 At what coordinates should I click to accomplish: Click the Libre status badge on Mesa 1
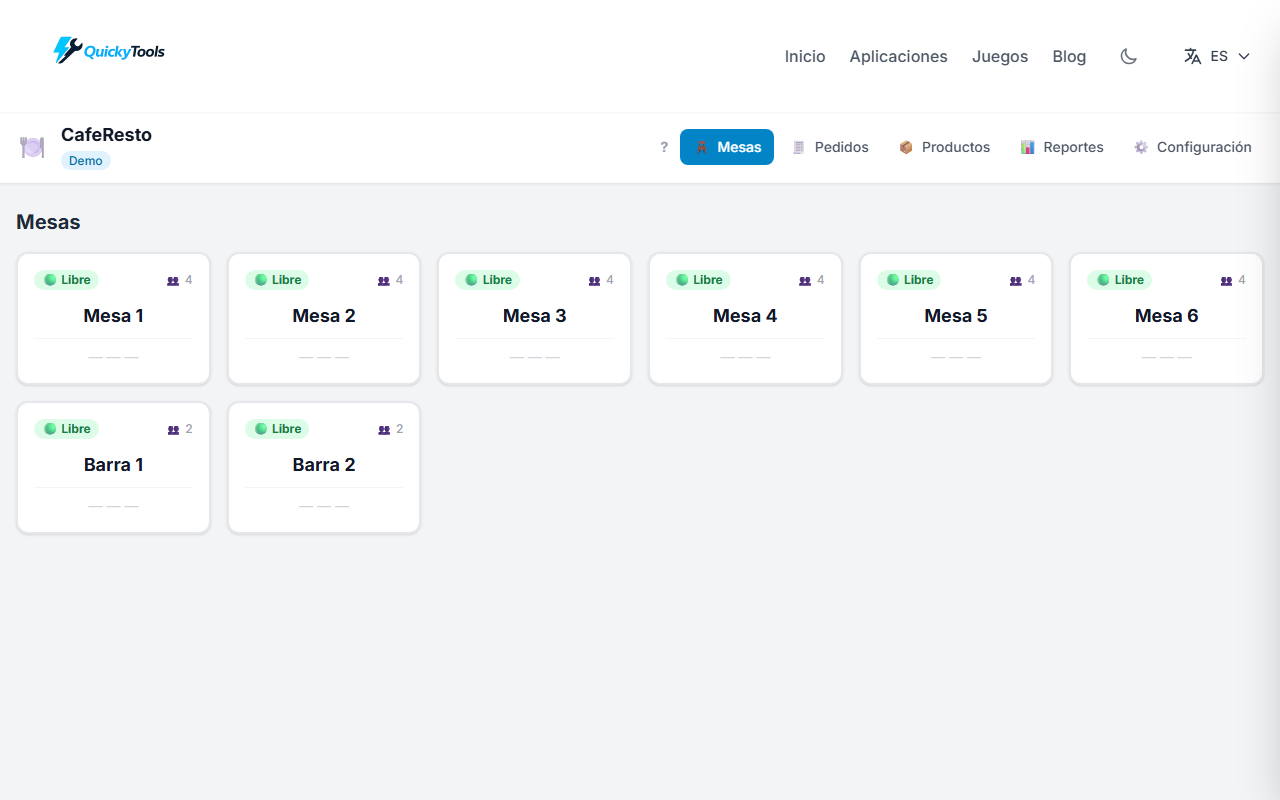[66, 280]
